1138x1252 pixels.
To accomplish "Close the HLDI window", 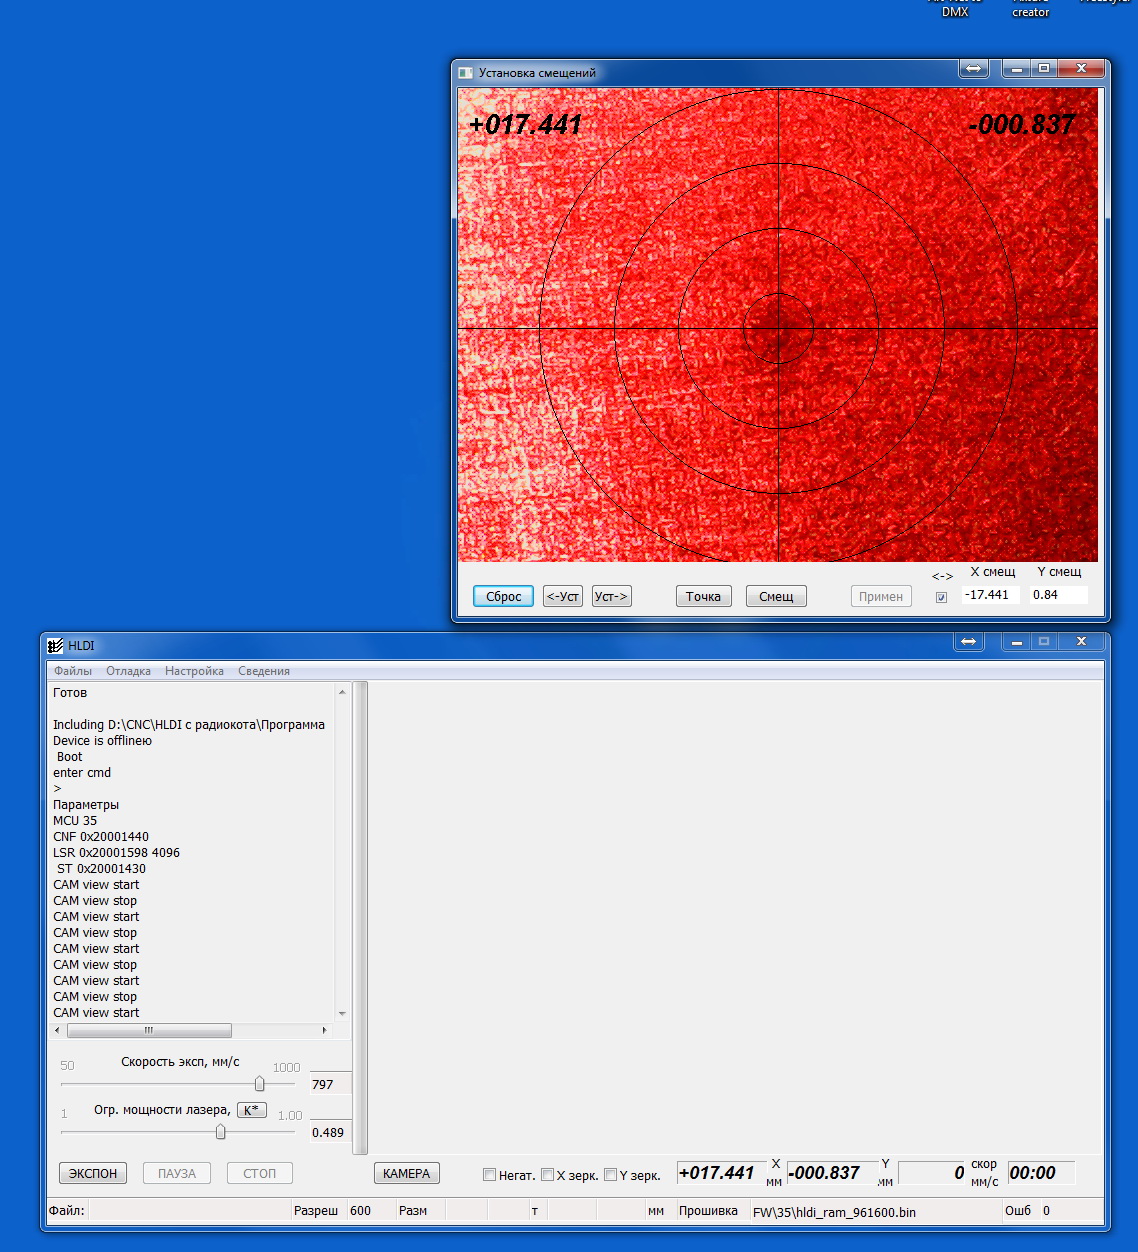I will point(1081,641).
